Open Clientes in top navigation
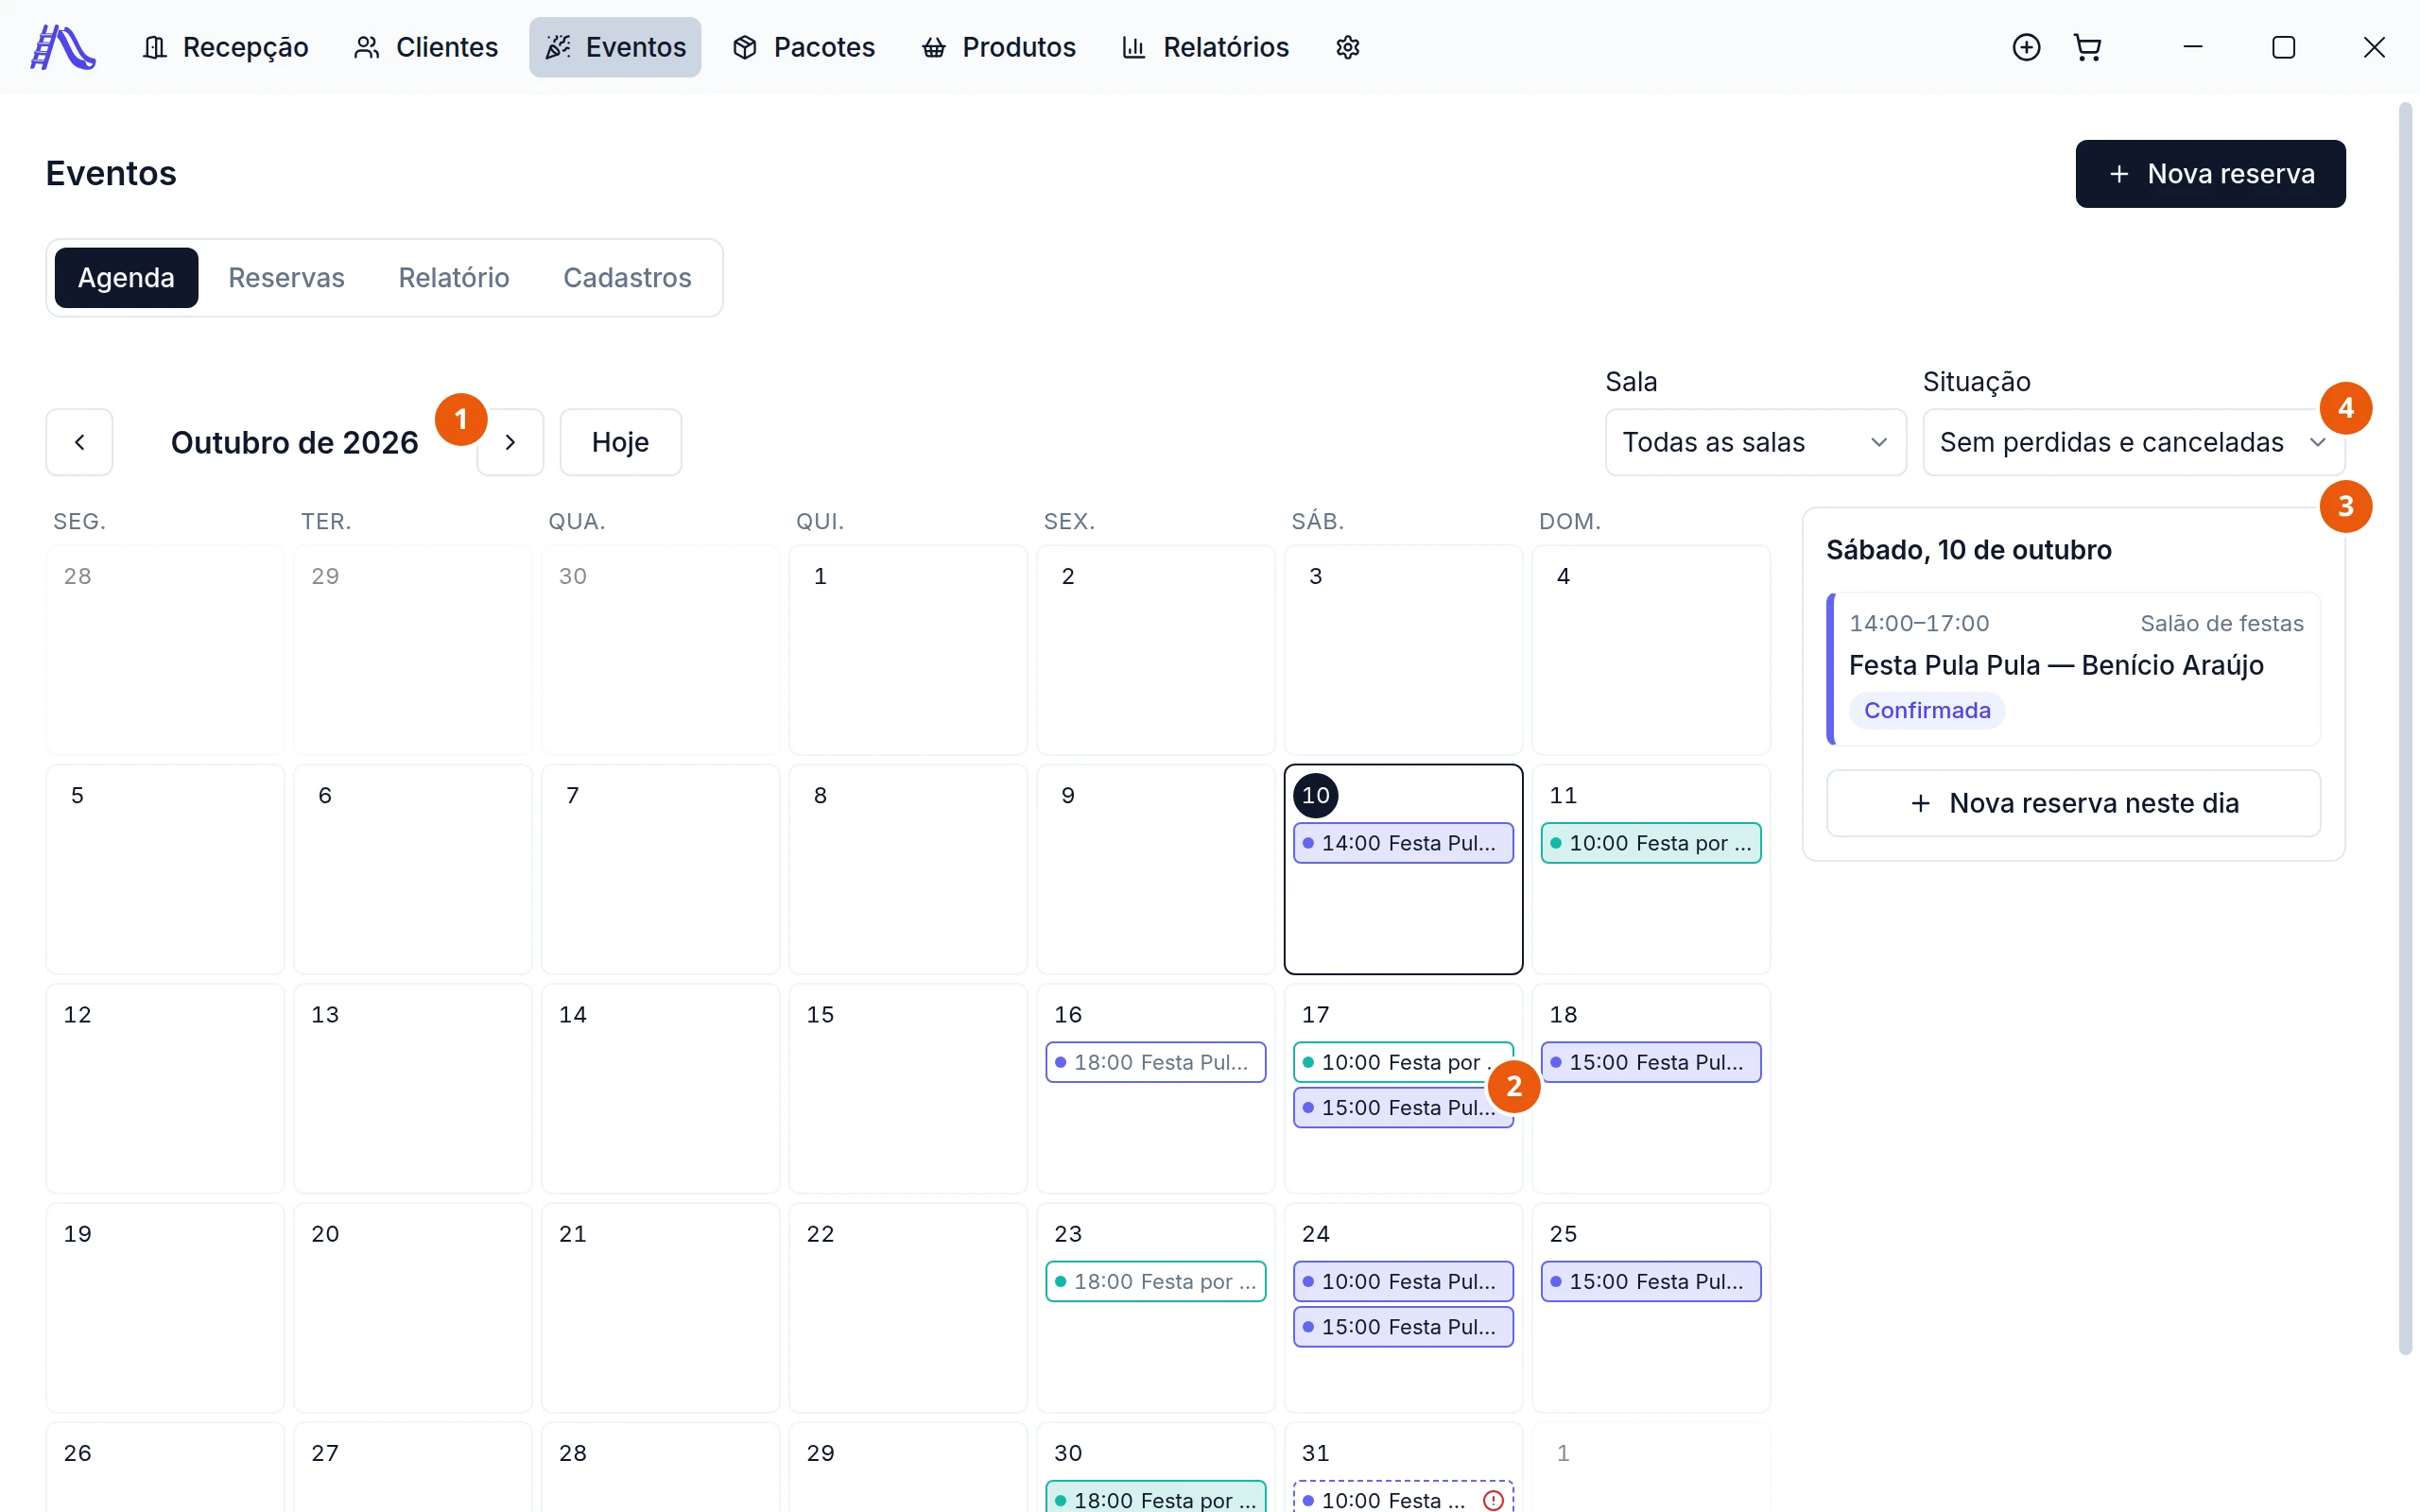This screenshot has width=2420, height=1512. [426, 47]
